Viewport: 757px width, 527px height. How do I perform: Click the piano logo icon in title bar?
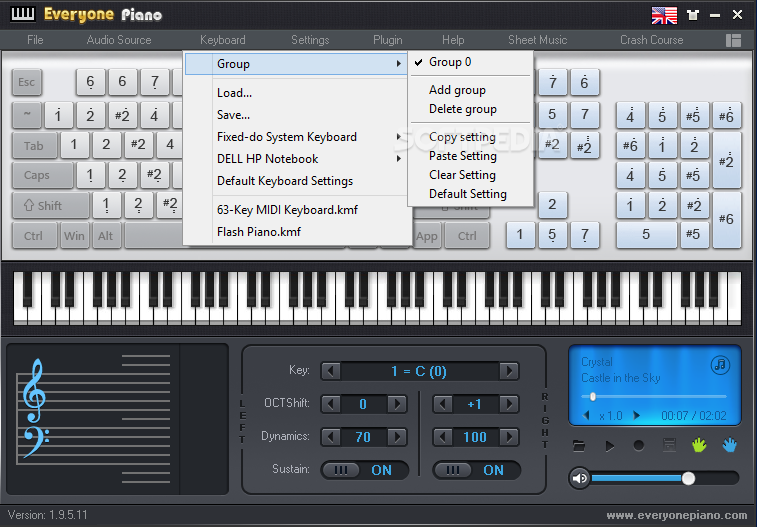tap(23, 14)
